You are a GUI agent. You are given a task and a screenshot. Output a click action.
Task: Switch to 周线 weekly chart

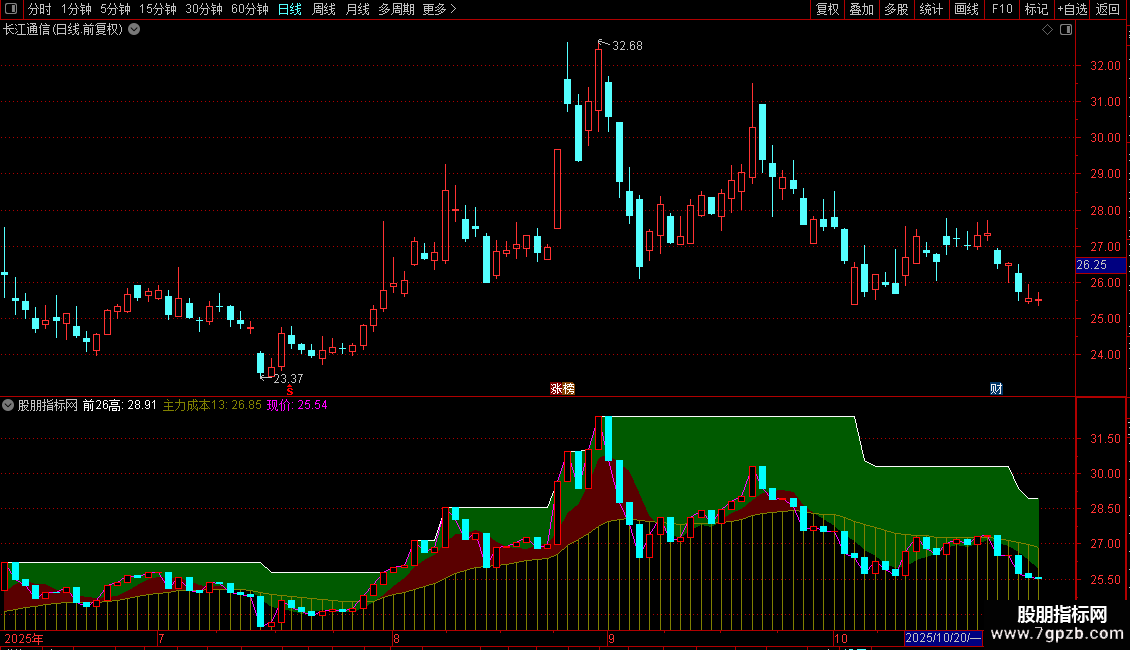[x=324, y=9]
